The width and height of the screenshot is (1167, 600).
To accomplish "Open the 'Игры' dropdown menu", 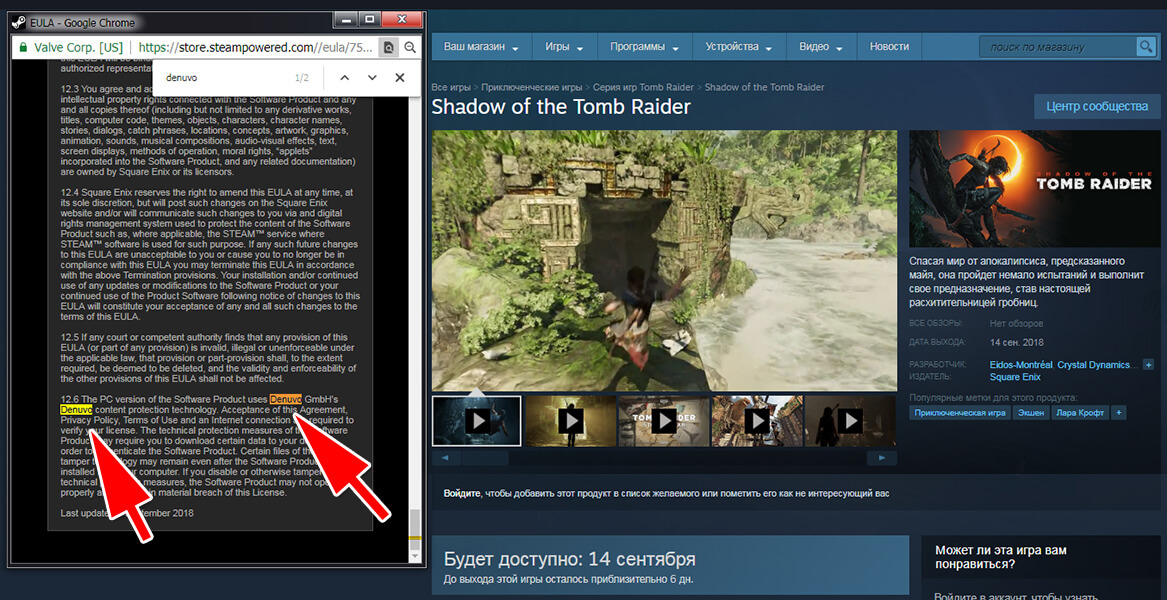I will 564,46.
